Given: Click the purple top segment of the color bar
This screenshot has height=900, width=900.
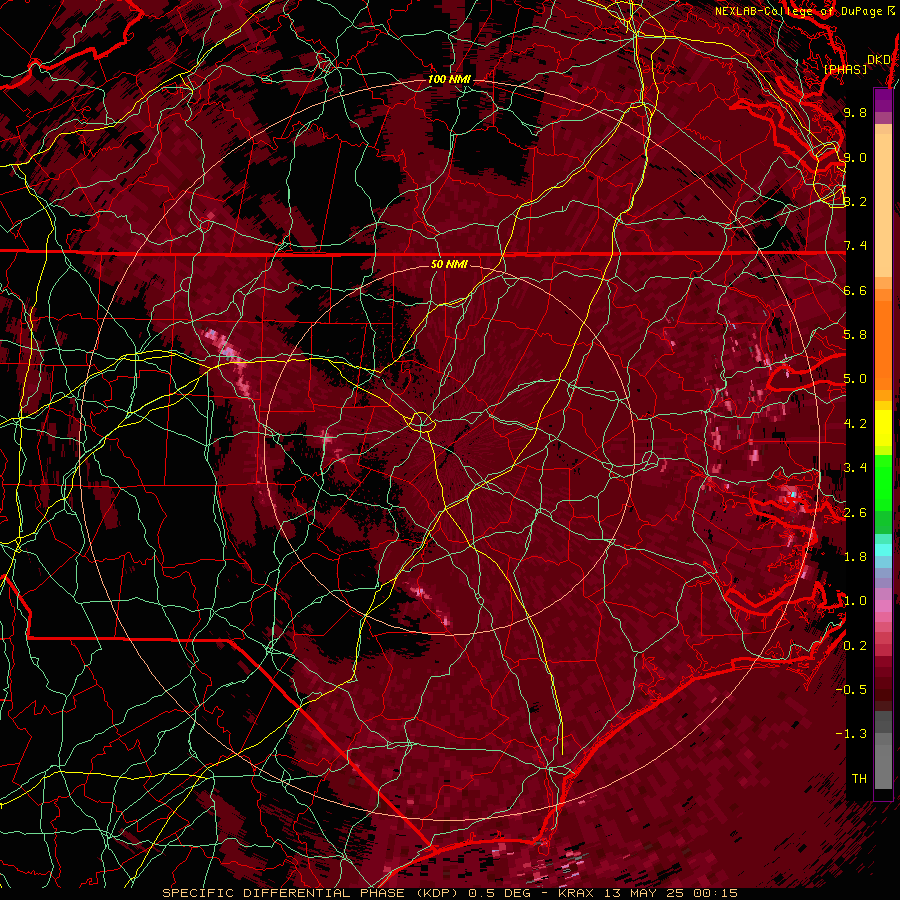Looking at the screenshot, I should [883, 100].
